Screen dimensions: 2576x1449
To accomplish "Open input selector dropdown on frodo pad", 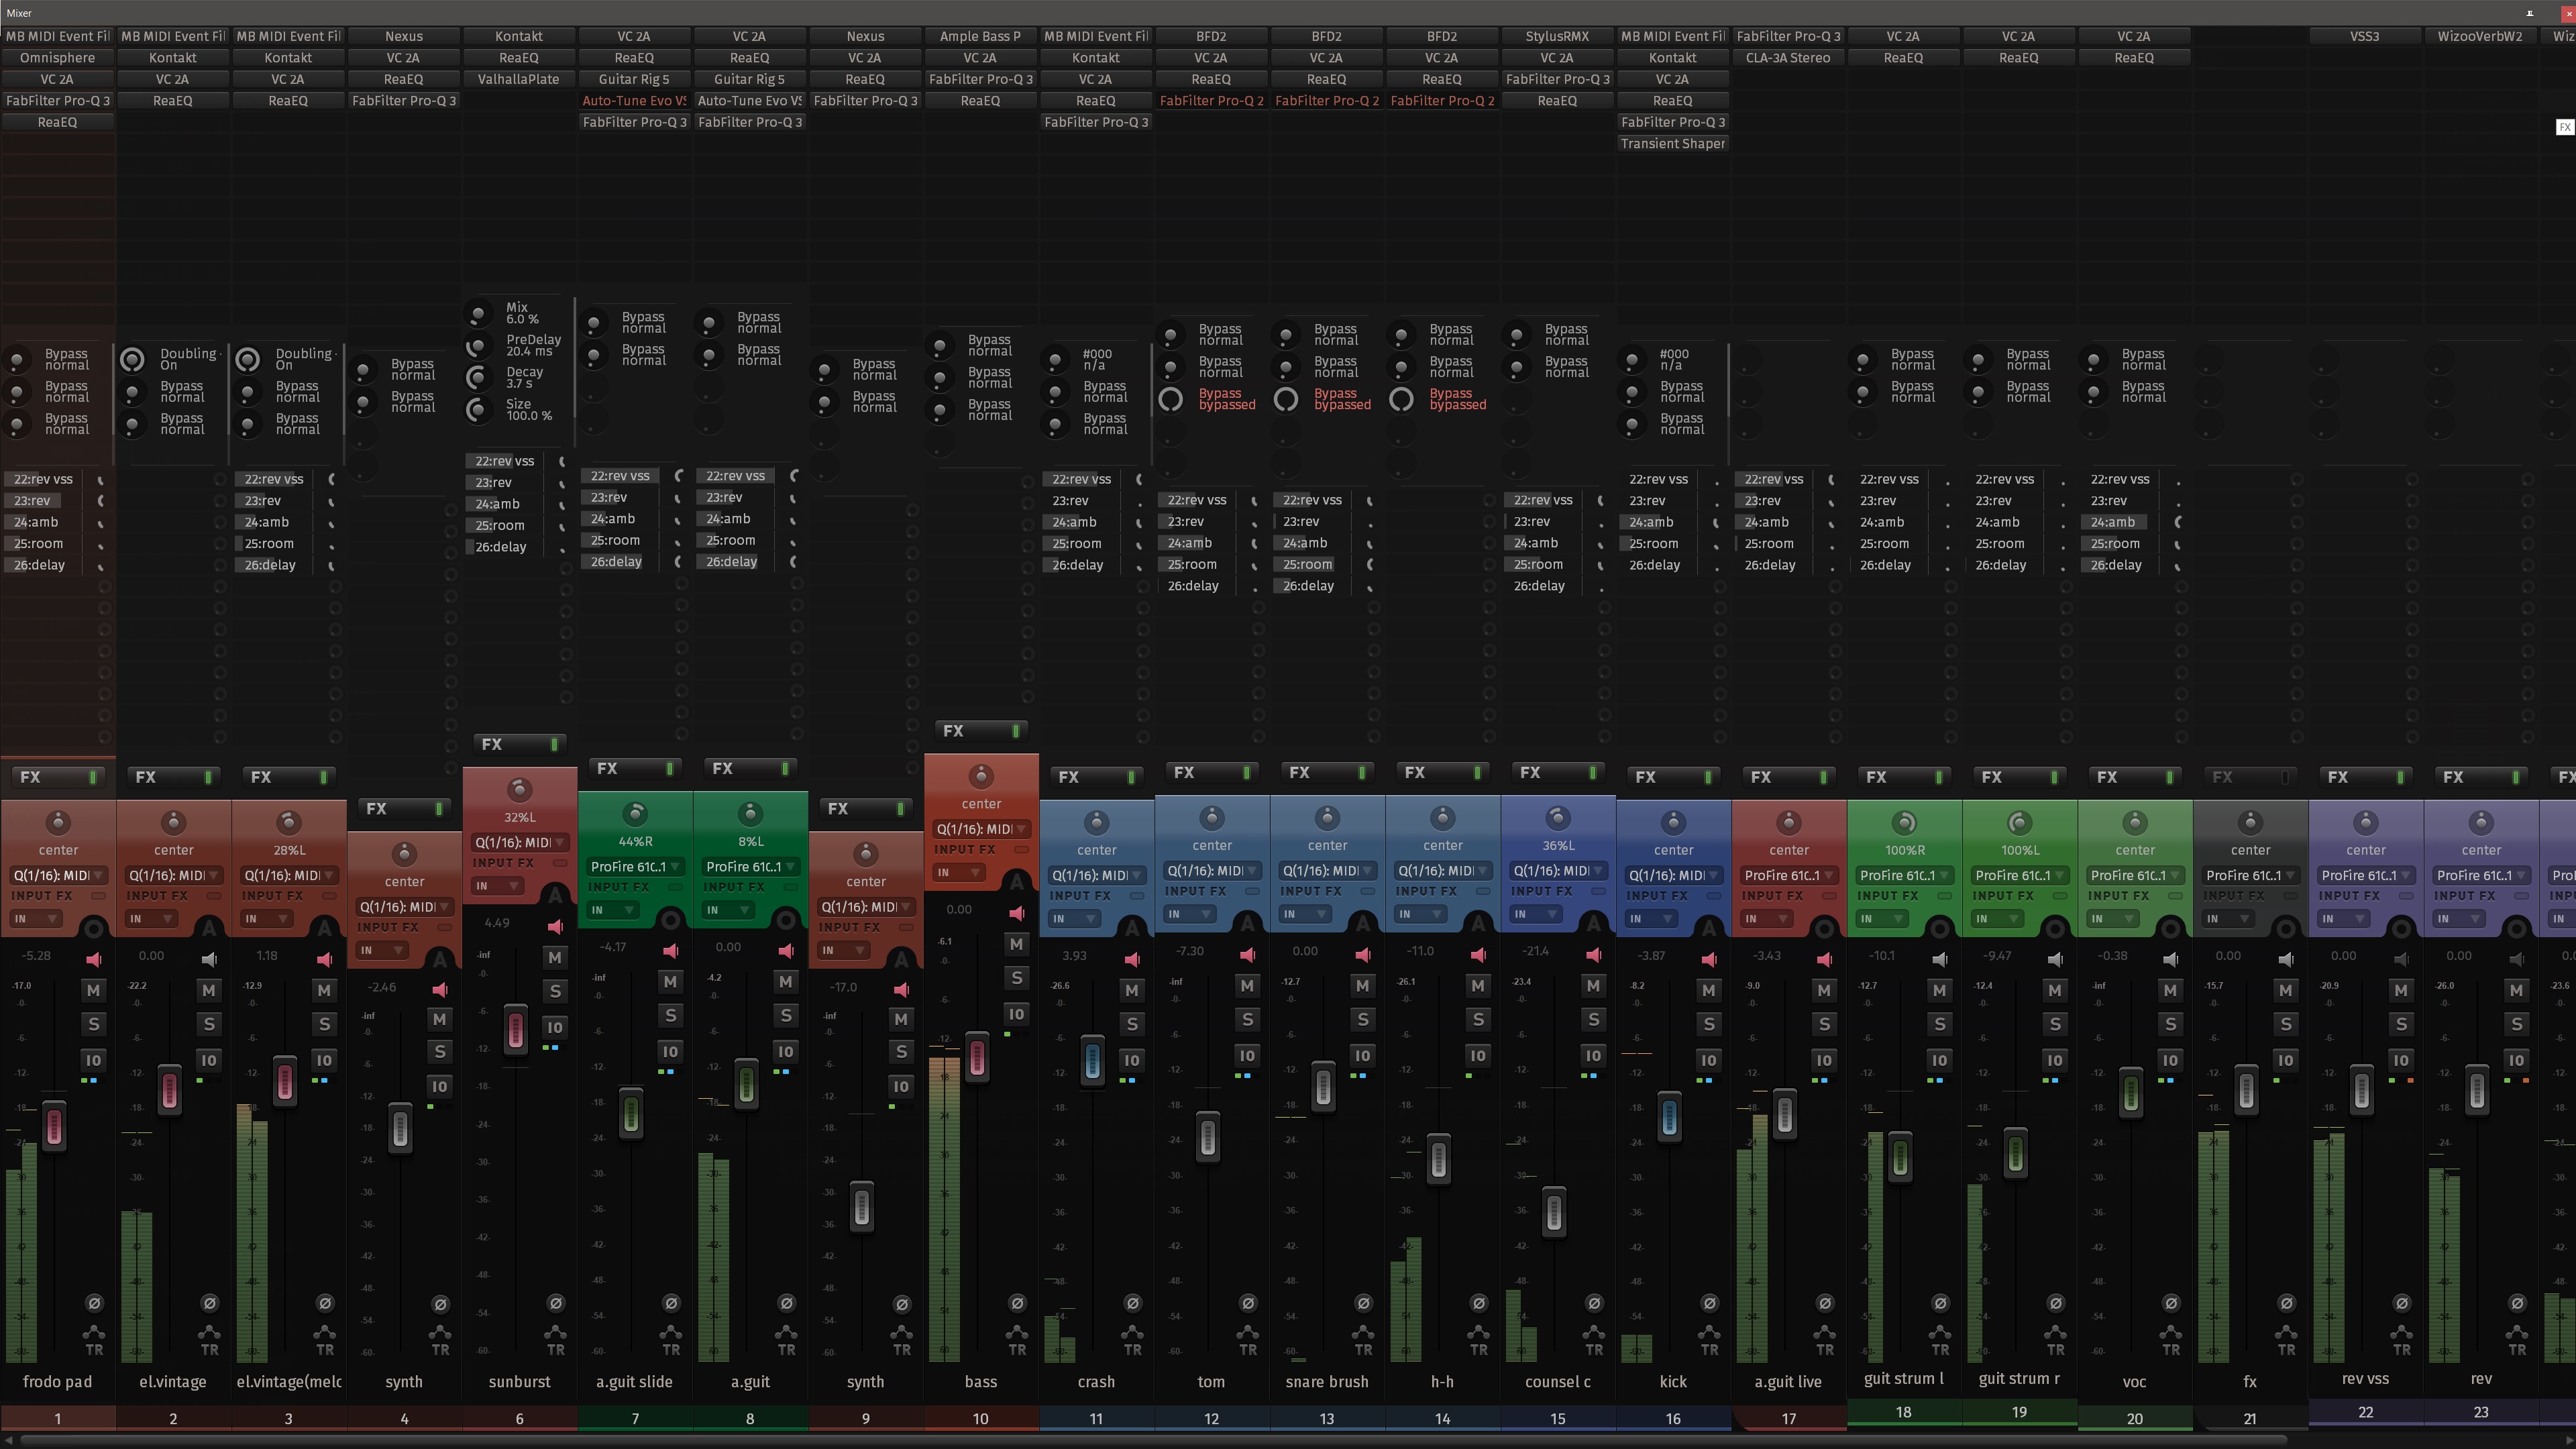I will [x=58, y=875].
